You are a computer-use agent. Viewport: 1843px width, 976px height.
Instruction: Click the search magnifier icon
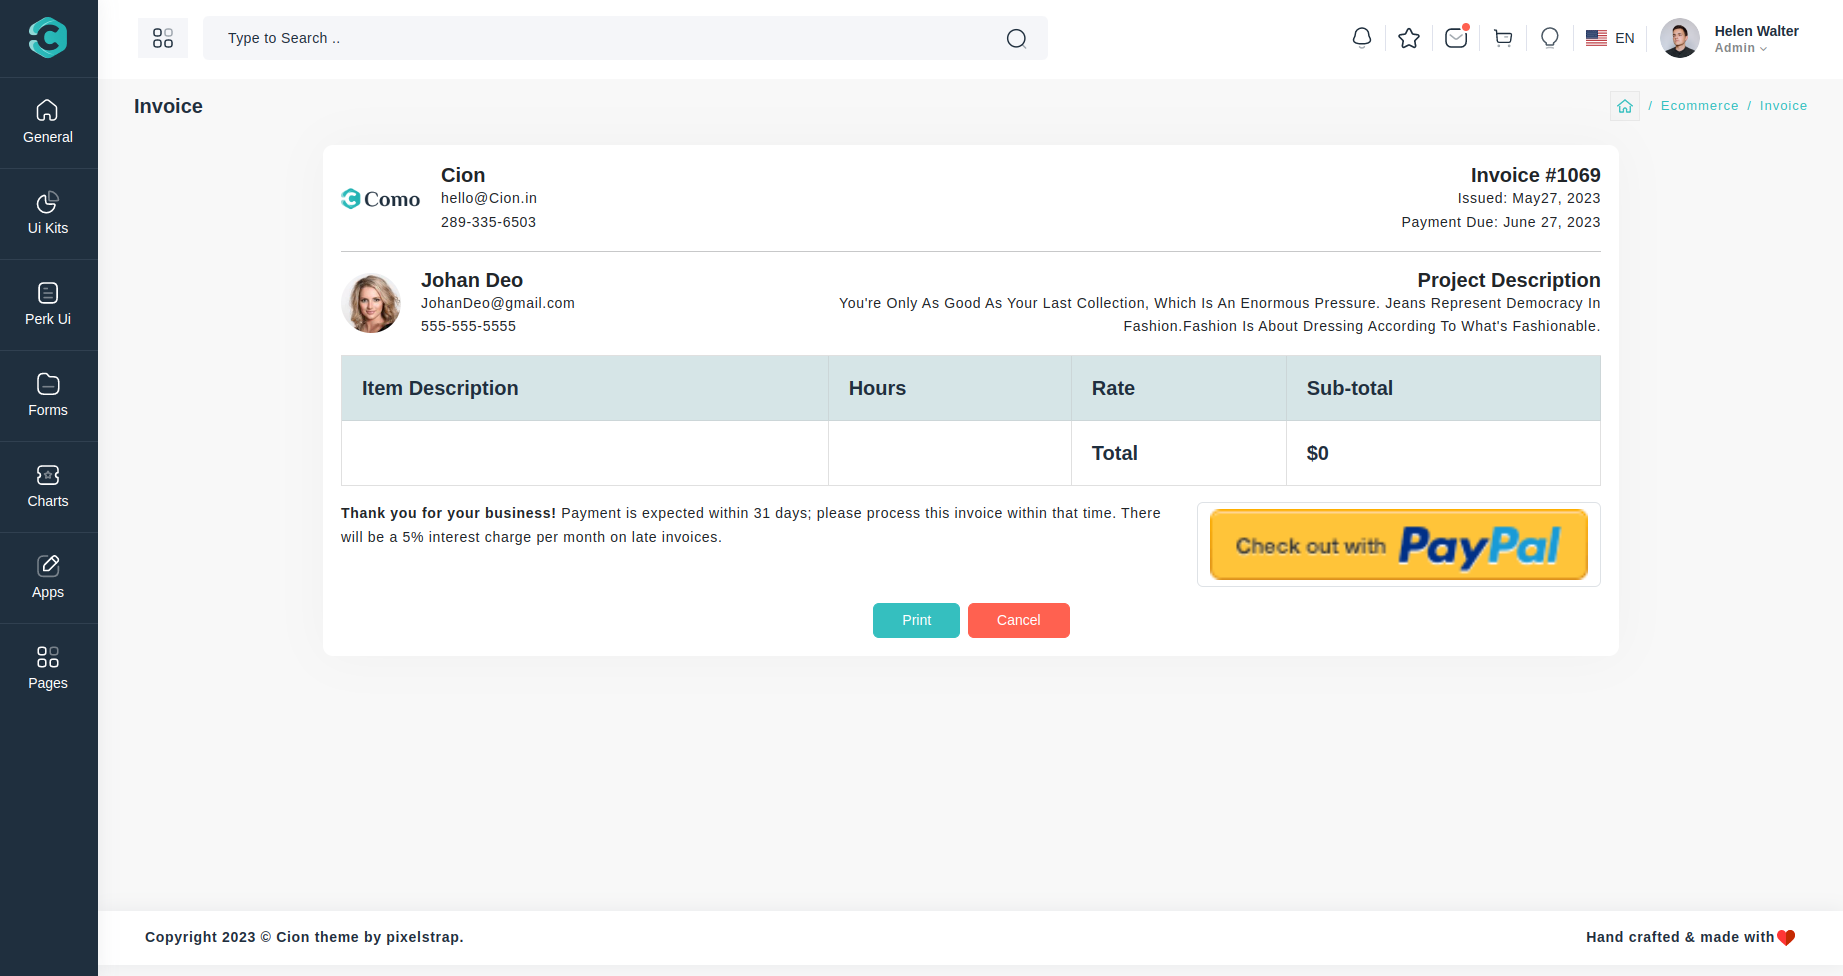click(x=1016, y=38)
